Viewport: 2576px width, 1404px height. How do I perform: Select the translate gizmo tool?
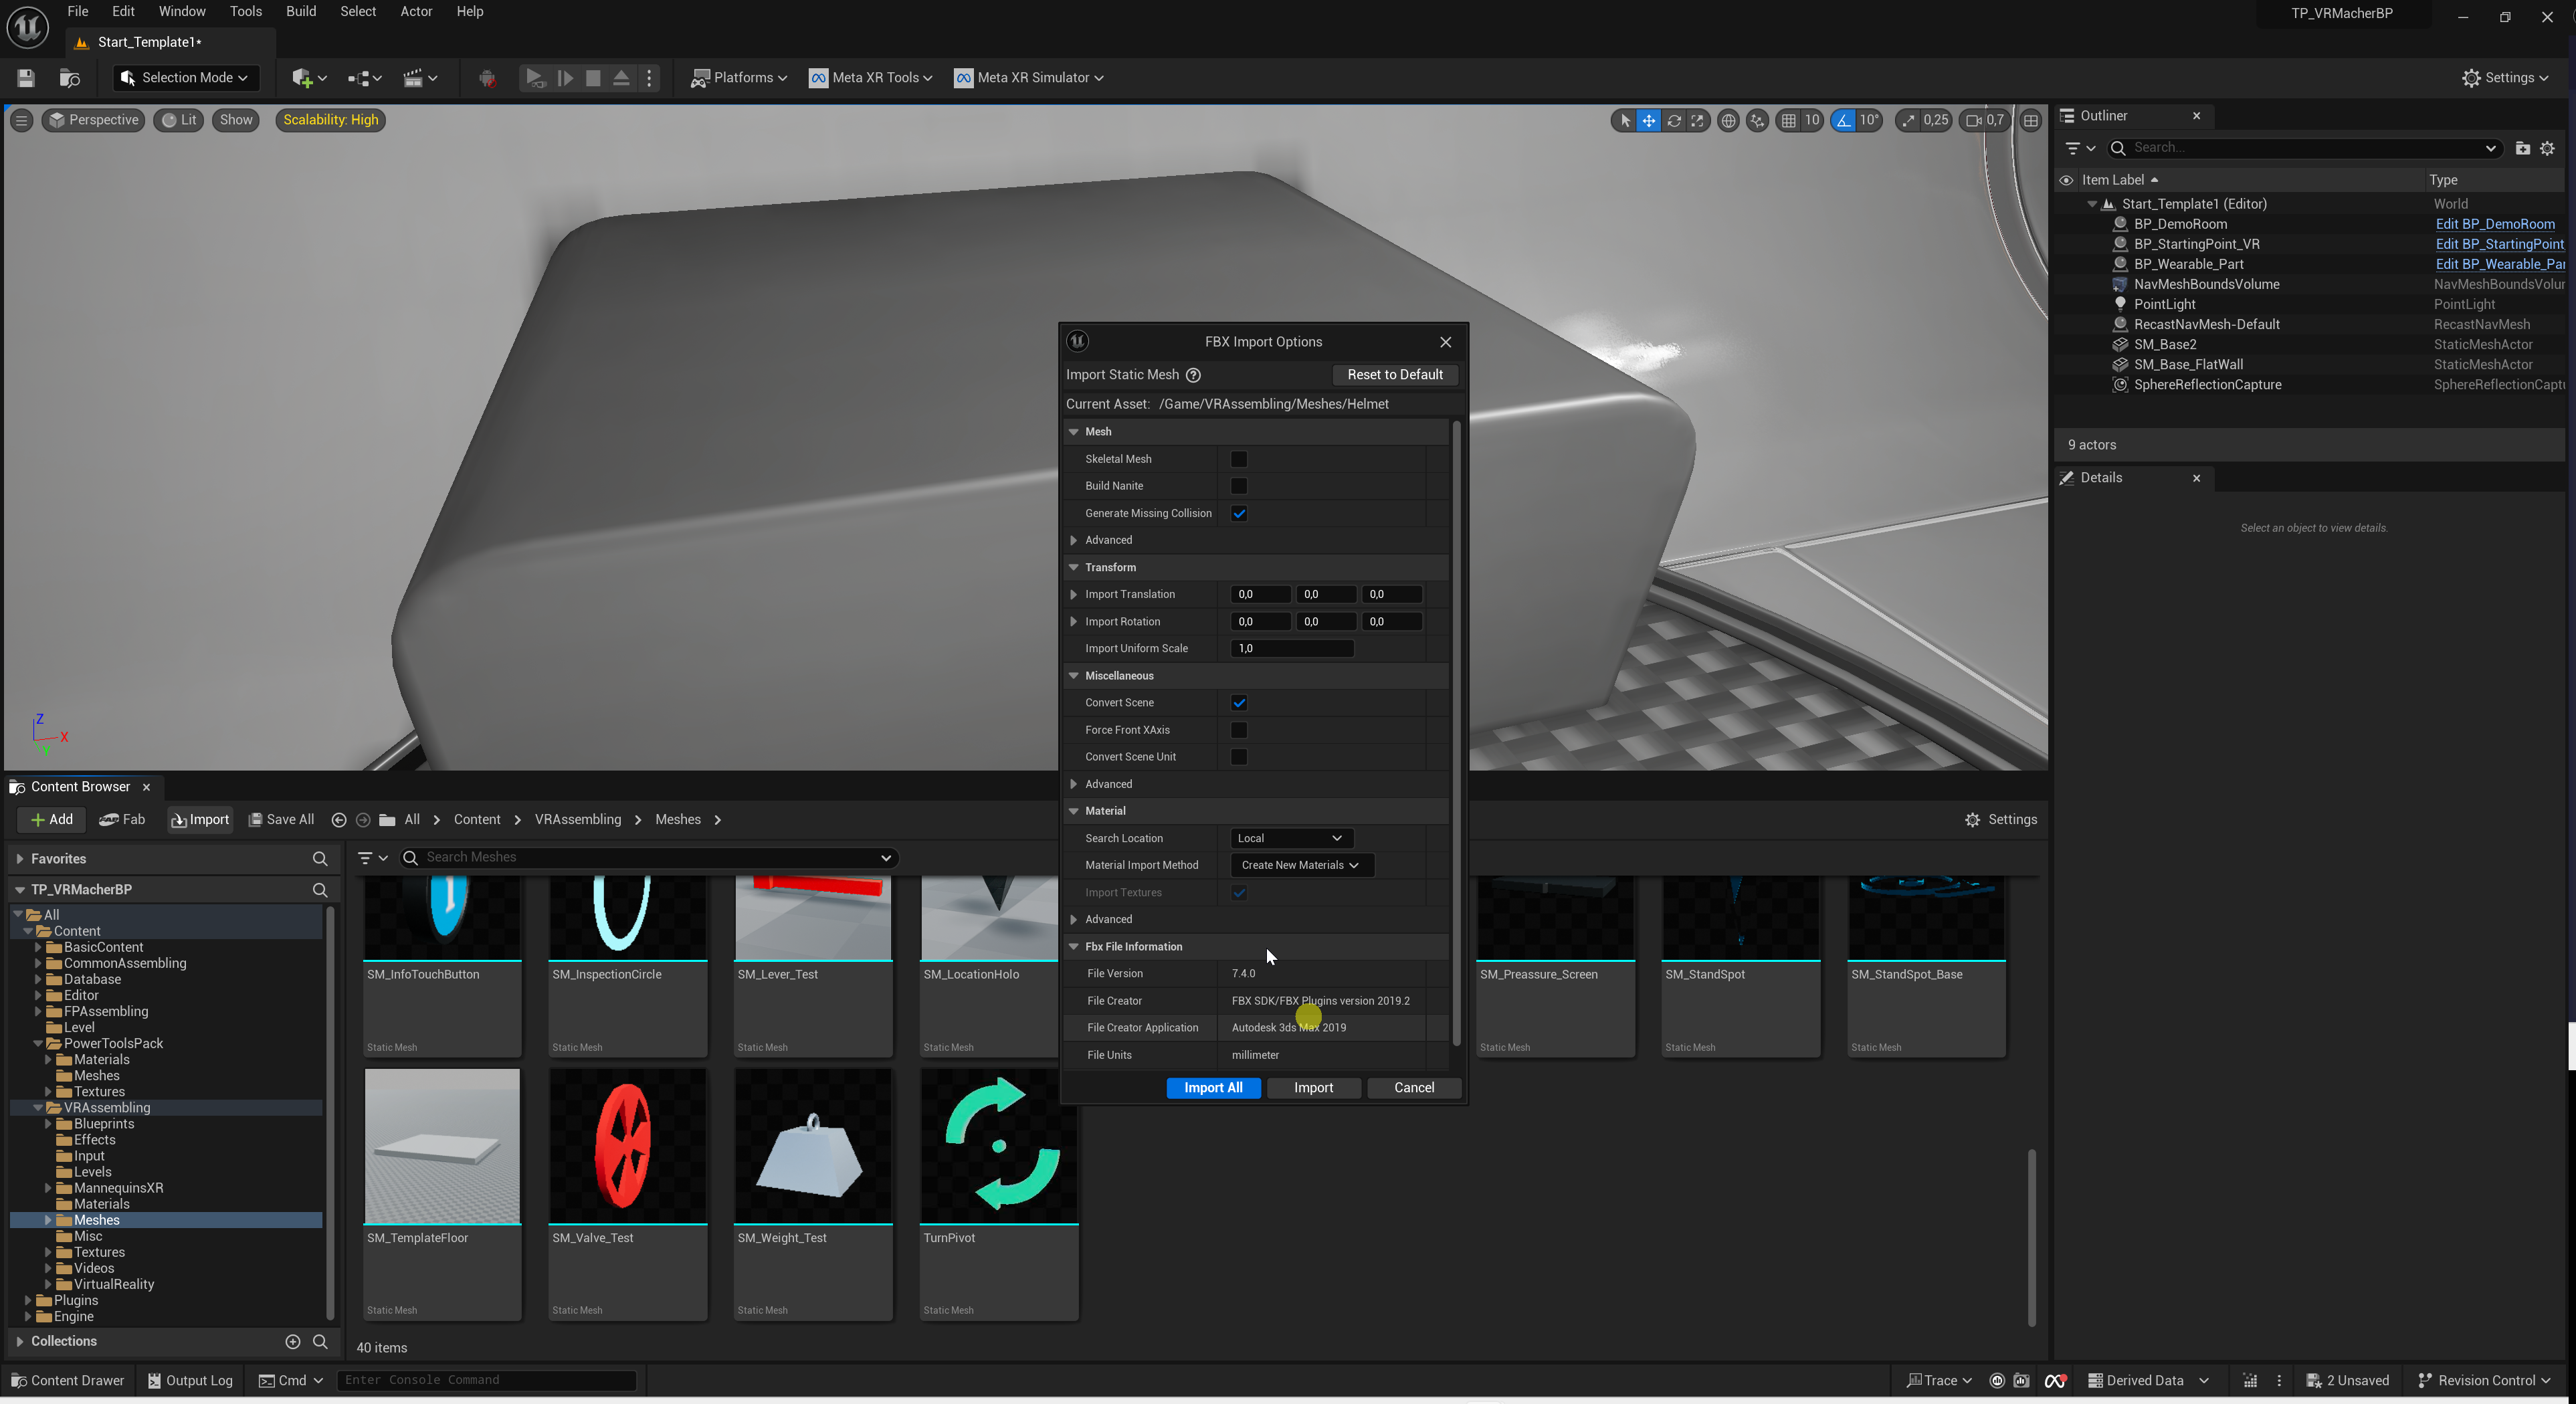click(1648, 120)
